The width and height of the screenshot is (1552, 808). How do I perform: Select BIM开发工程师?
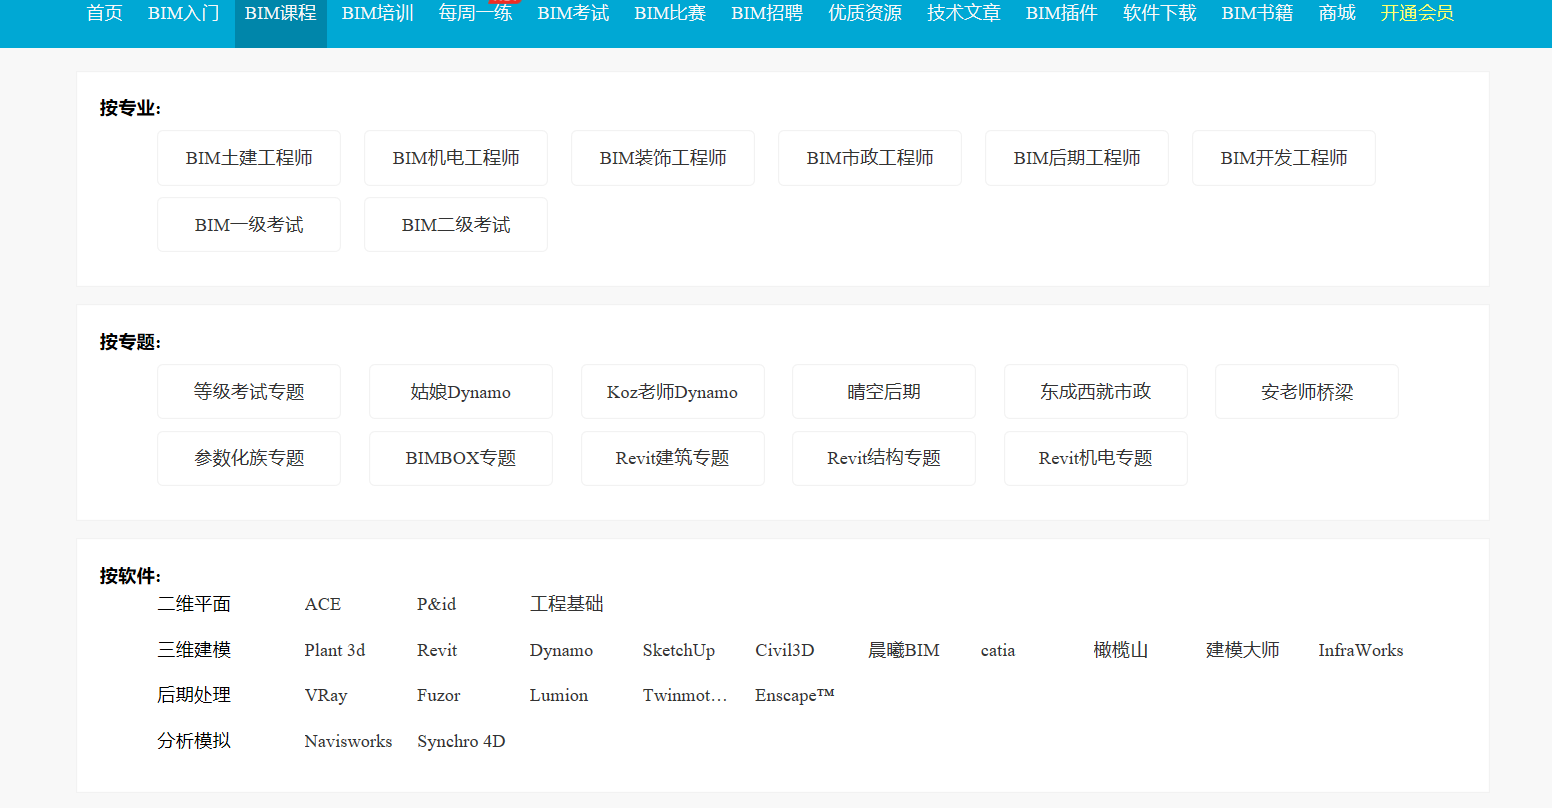point(1284,158)
